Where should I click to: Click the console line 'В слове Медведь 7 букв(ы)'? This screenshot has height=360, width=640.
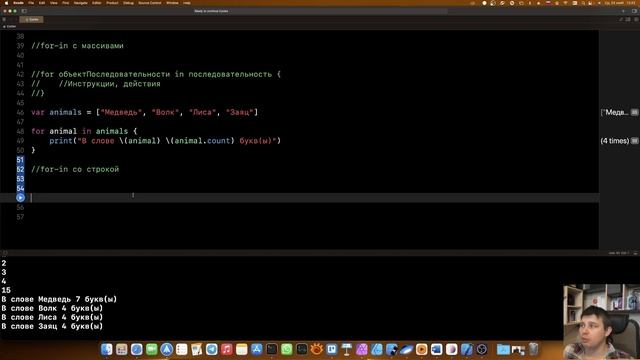click(x=59, y=299)
